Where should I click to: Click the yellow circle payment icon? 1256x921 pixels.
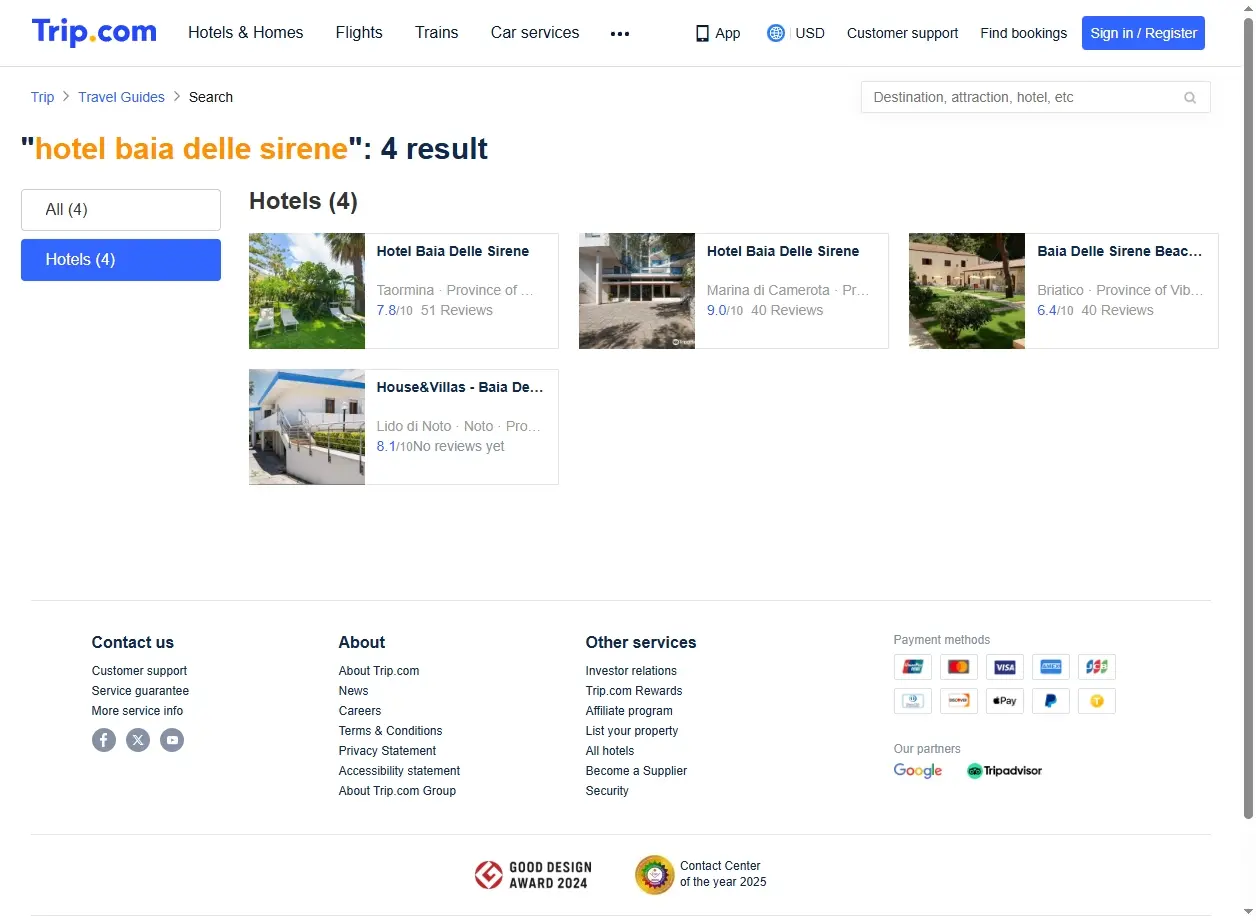[1096, 701]
